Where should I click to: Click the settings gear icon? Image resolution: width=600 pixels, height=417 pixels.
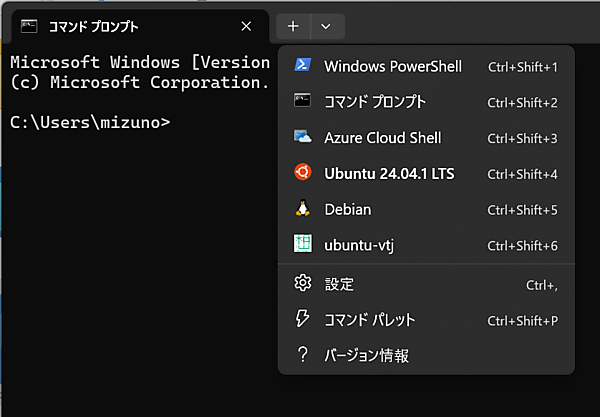click(x=302, y=284)
